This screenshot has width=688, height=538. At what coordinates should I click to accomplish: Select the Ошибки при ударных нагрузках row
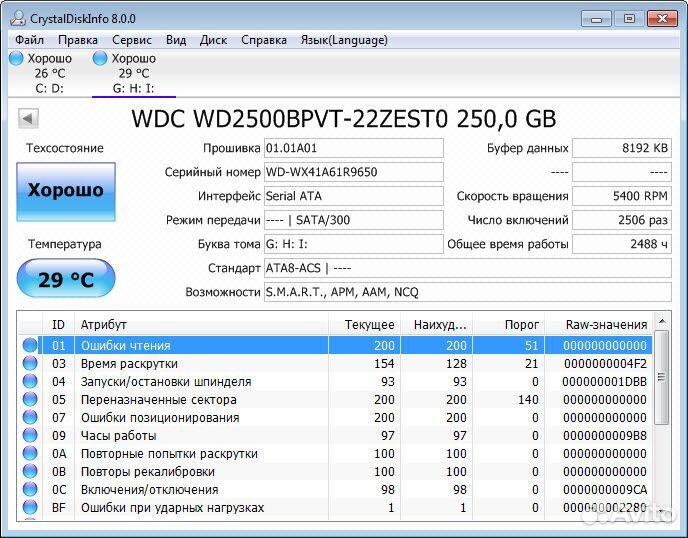[336, 507]
